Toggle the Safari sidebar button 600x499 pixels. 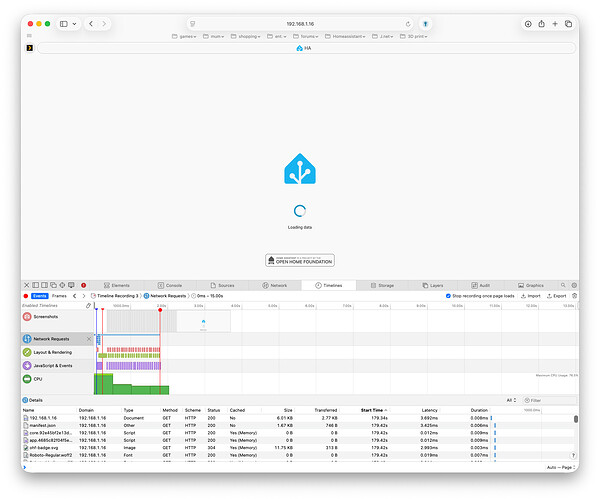coord(64,24)
